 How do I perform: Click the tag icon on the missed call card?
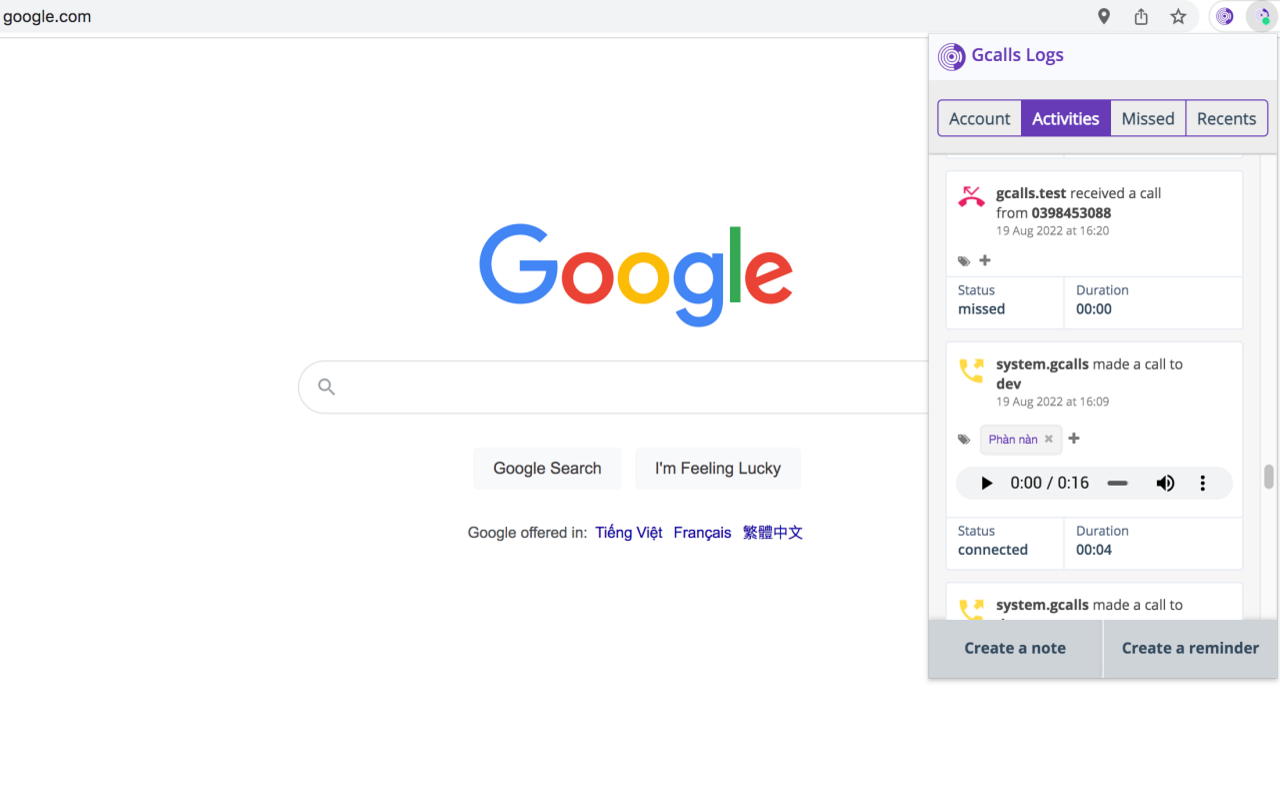tap(964, 261)
